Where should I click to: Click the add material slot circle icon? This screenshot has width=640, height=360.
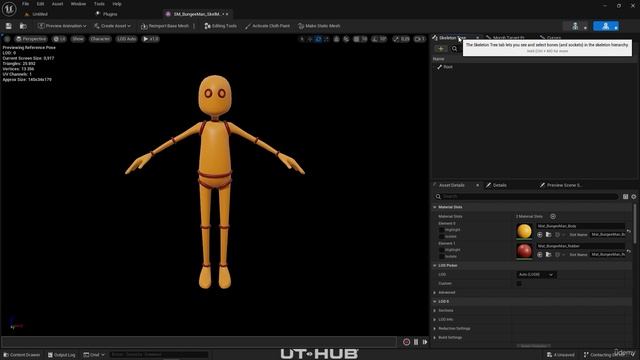pos(553,216)
